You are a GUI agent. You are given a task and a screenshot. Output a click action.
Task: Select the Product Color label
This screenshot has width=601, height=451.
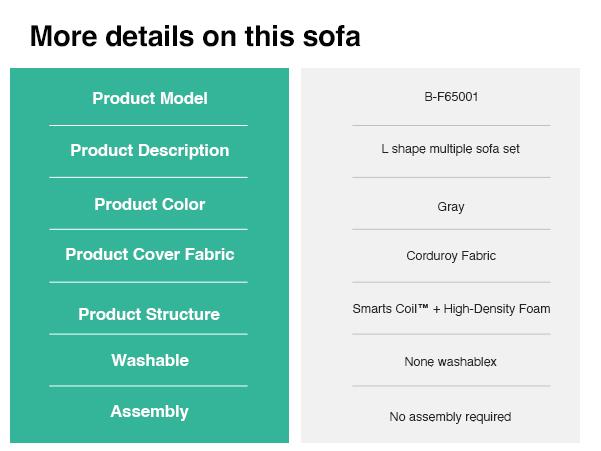pos(150,204)
